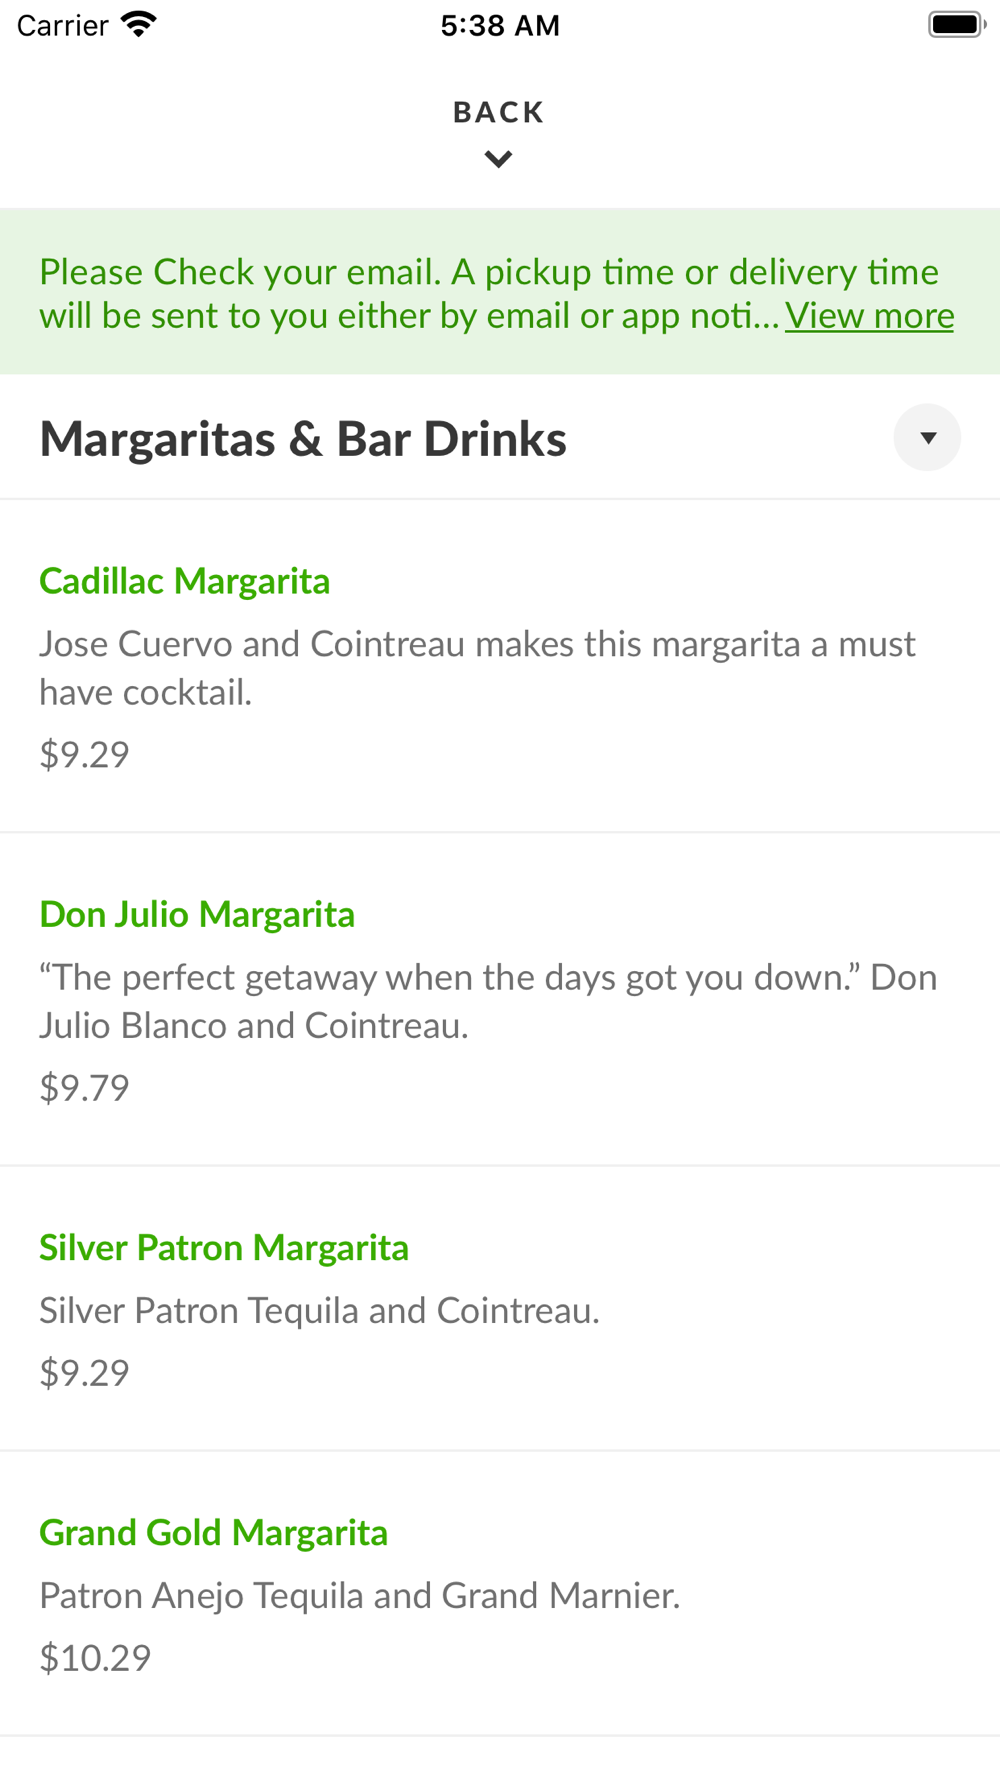Tap the Margaritas & Bar Drinks heading
Image resolution: width=1000 pixels, height=1778 pixels.
coord(303,439)
